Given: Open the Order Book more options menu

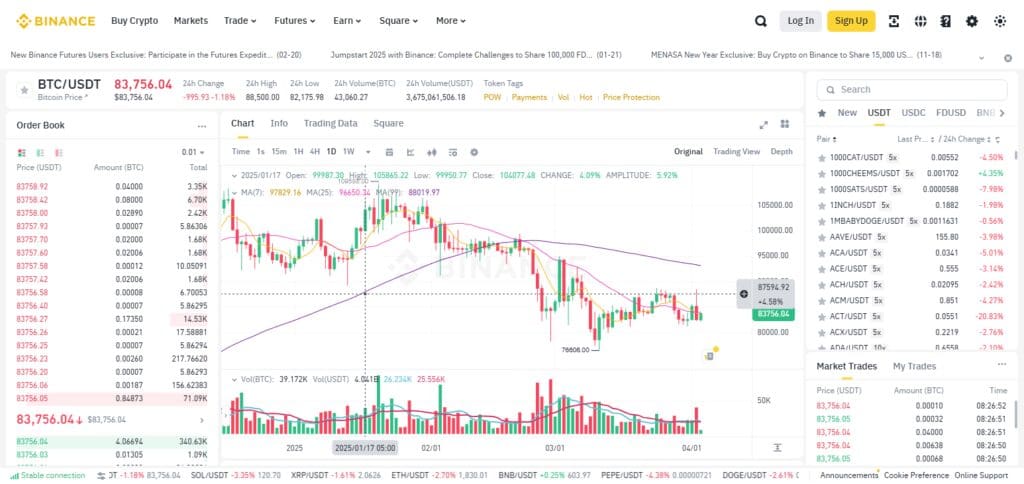Looking at the screenshot, I should (202, 125).
